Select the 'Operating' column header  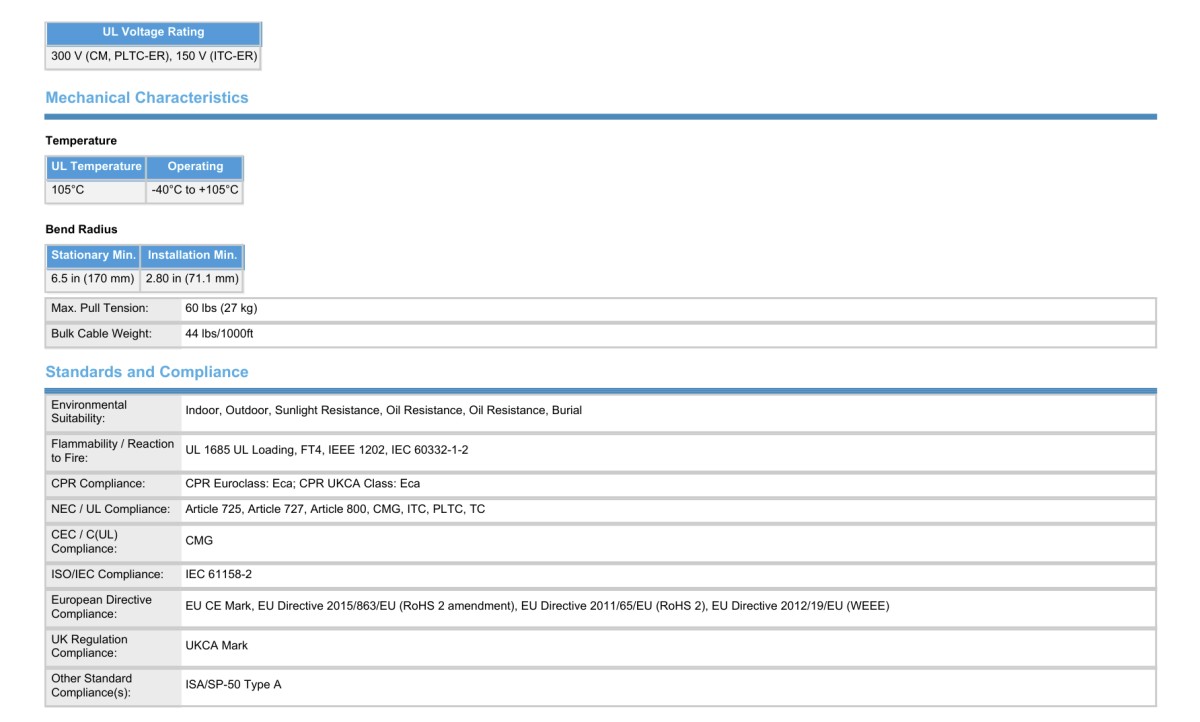coord(195,167)
